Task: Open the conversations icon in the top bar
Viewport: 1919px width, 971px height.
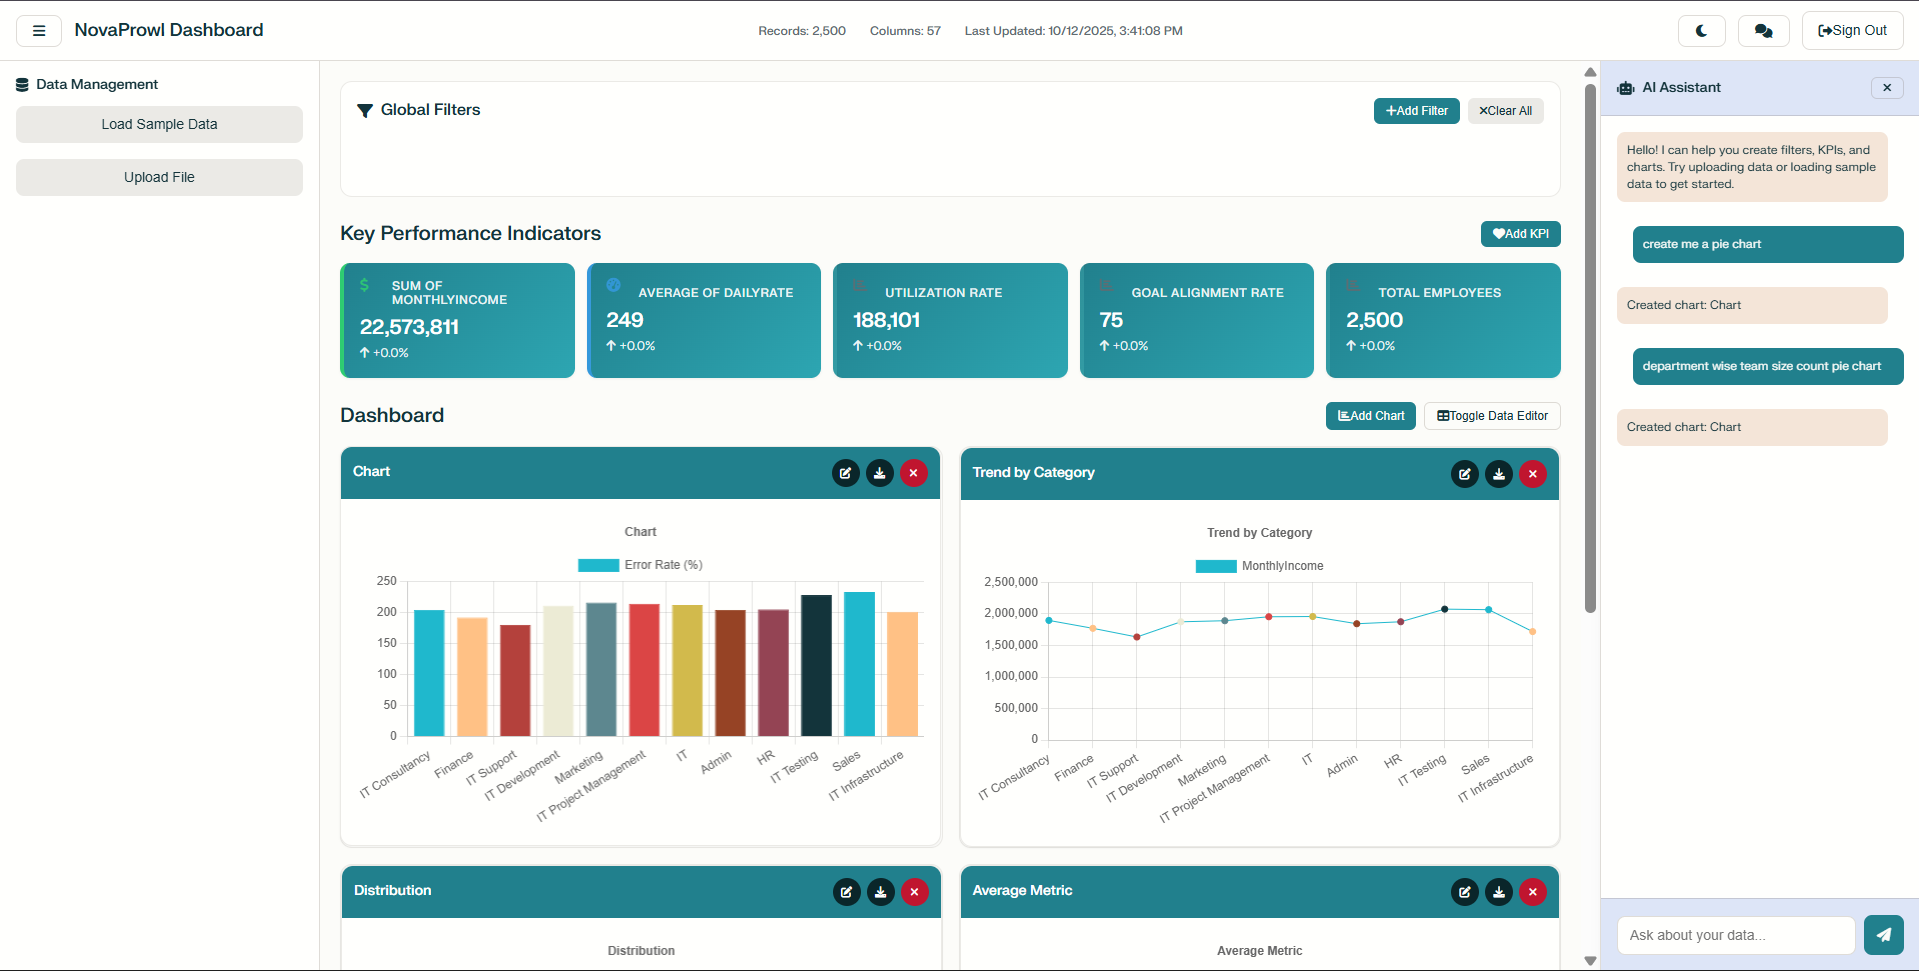Action: (1763, 30)
